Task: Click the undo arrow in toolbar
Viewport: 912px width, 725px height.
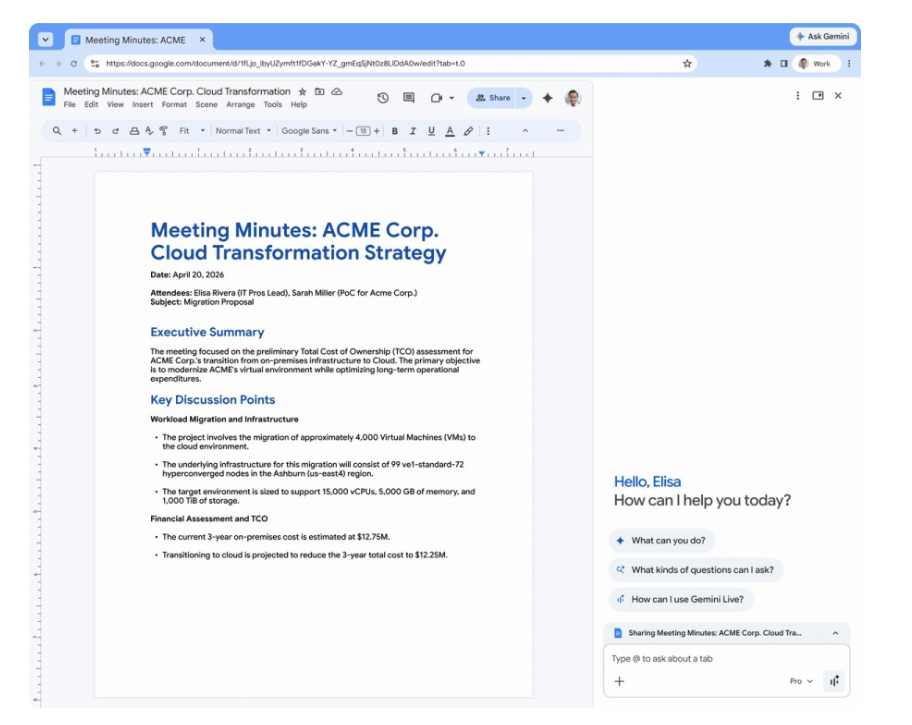Action: [x=98, y=131]
